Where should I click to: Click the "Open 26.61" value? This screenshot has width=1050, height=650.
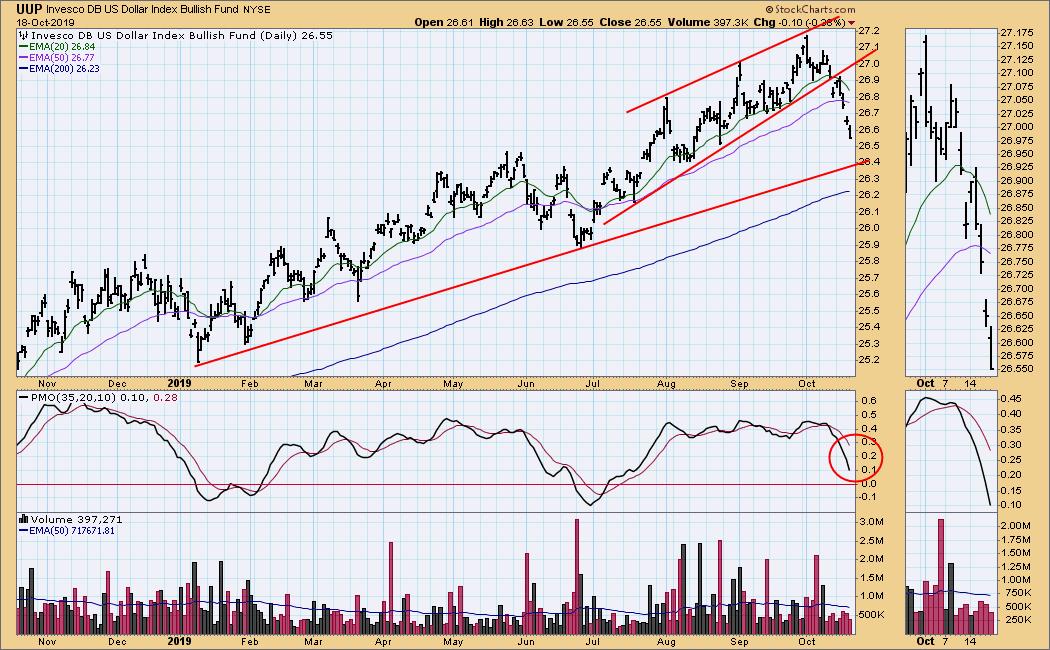point(443,22)
